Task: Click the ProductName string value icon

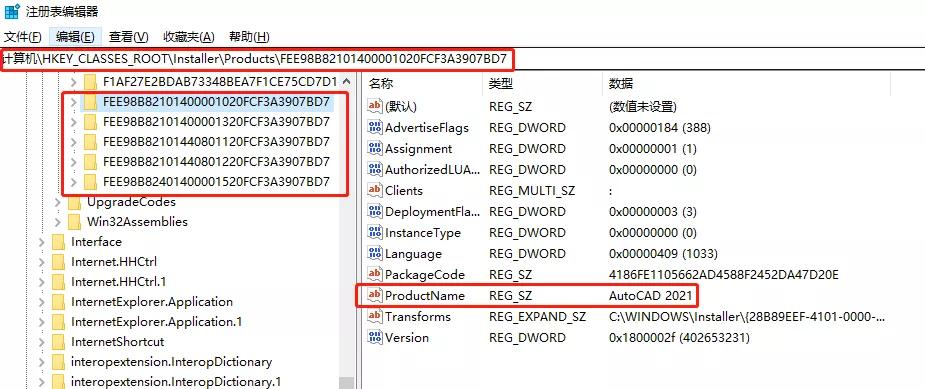Action: click(375, 295)
